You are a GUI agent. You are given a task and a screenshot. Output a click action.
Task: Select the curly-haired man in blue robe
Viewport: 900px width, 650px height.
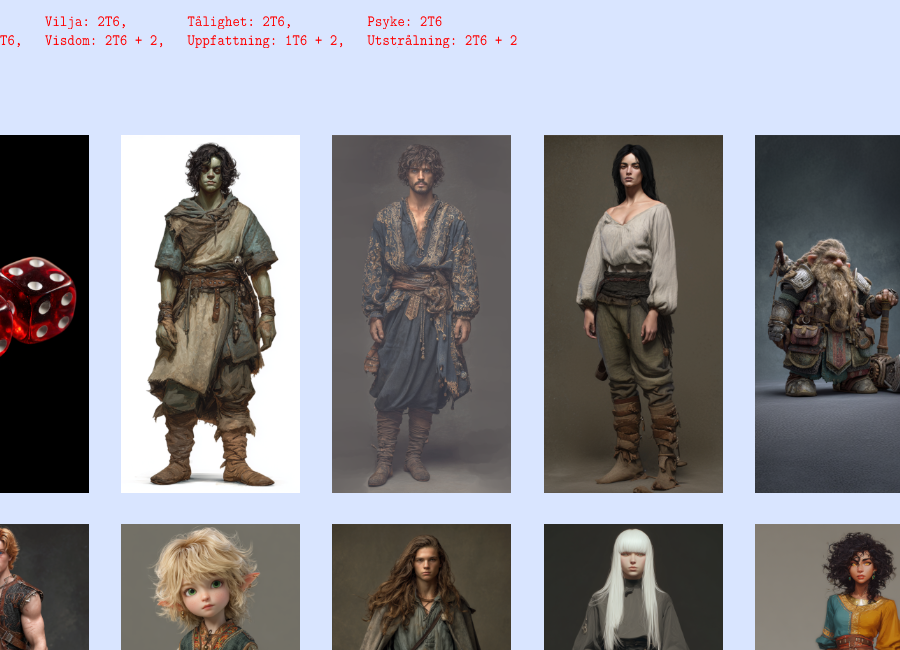pos(421,314)
